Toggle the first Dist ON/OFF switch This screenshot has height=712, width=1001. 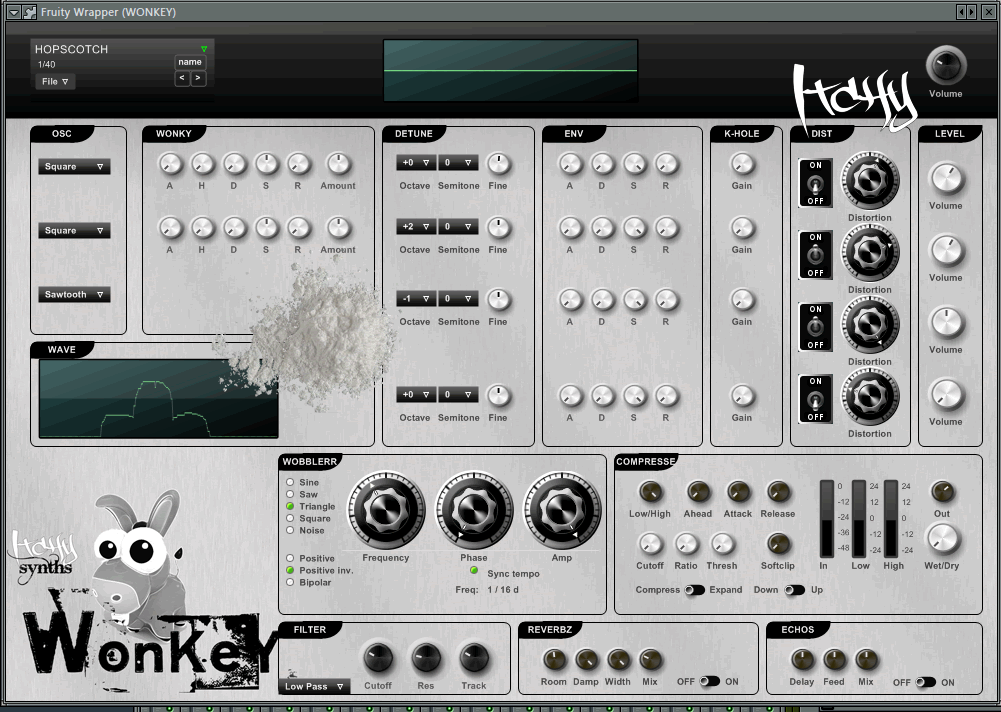click(x=815, y=183)
